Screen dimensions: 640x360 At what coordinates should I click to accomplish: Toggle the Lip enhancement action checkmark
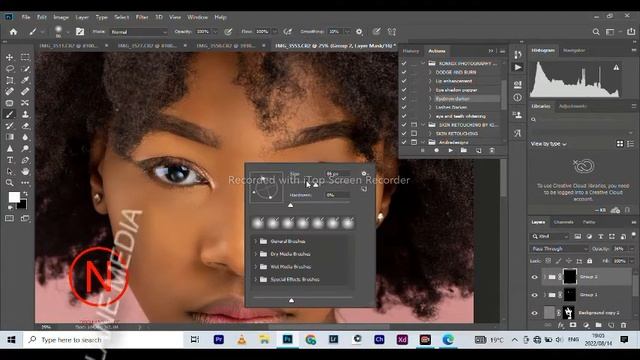404,81
